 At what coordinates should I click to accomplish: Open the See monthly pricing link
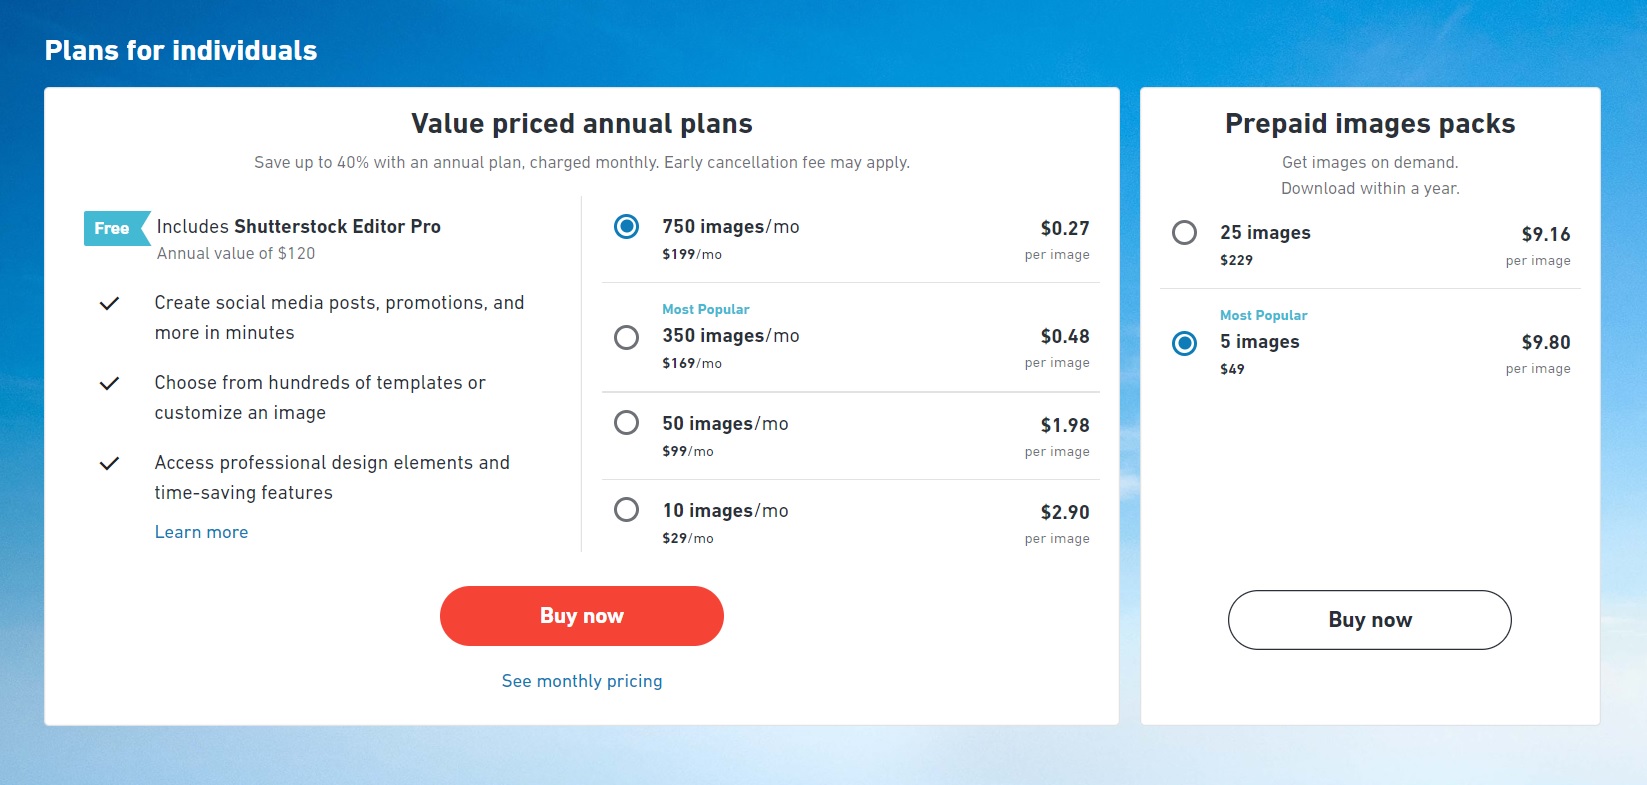pyautogui.click(x=582, y=681)
